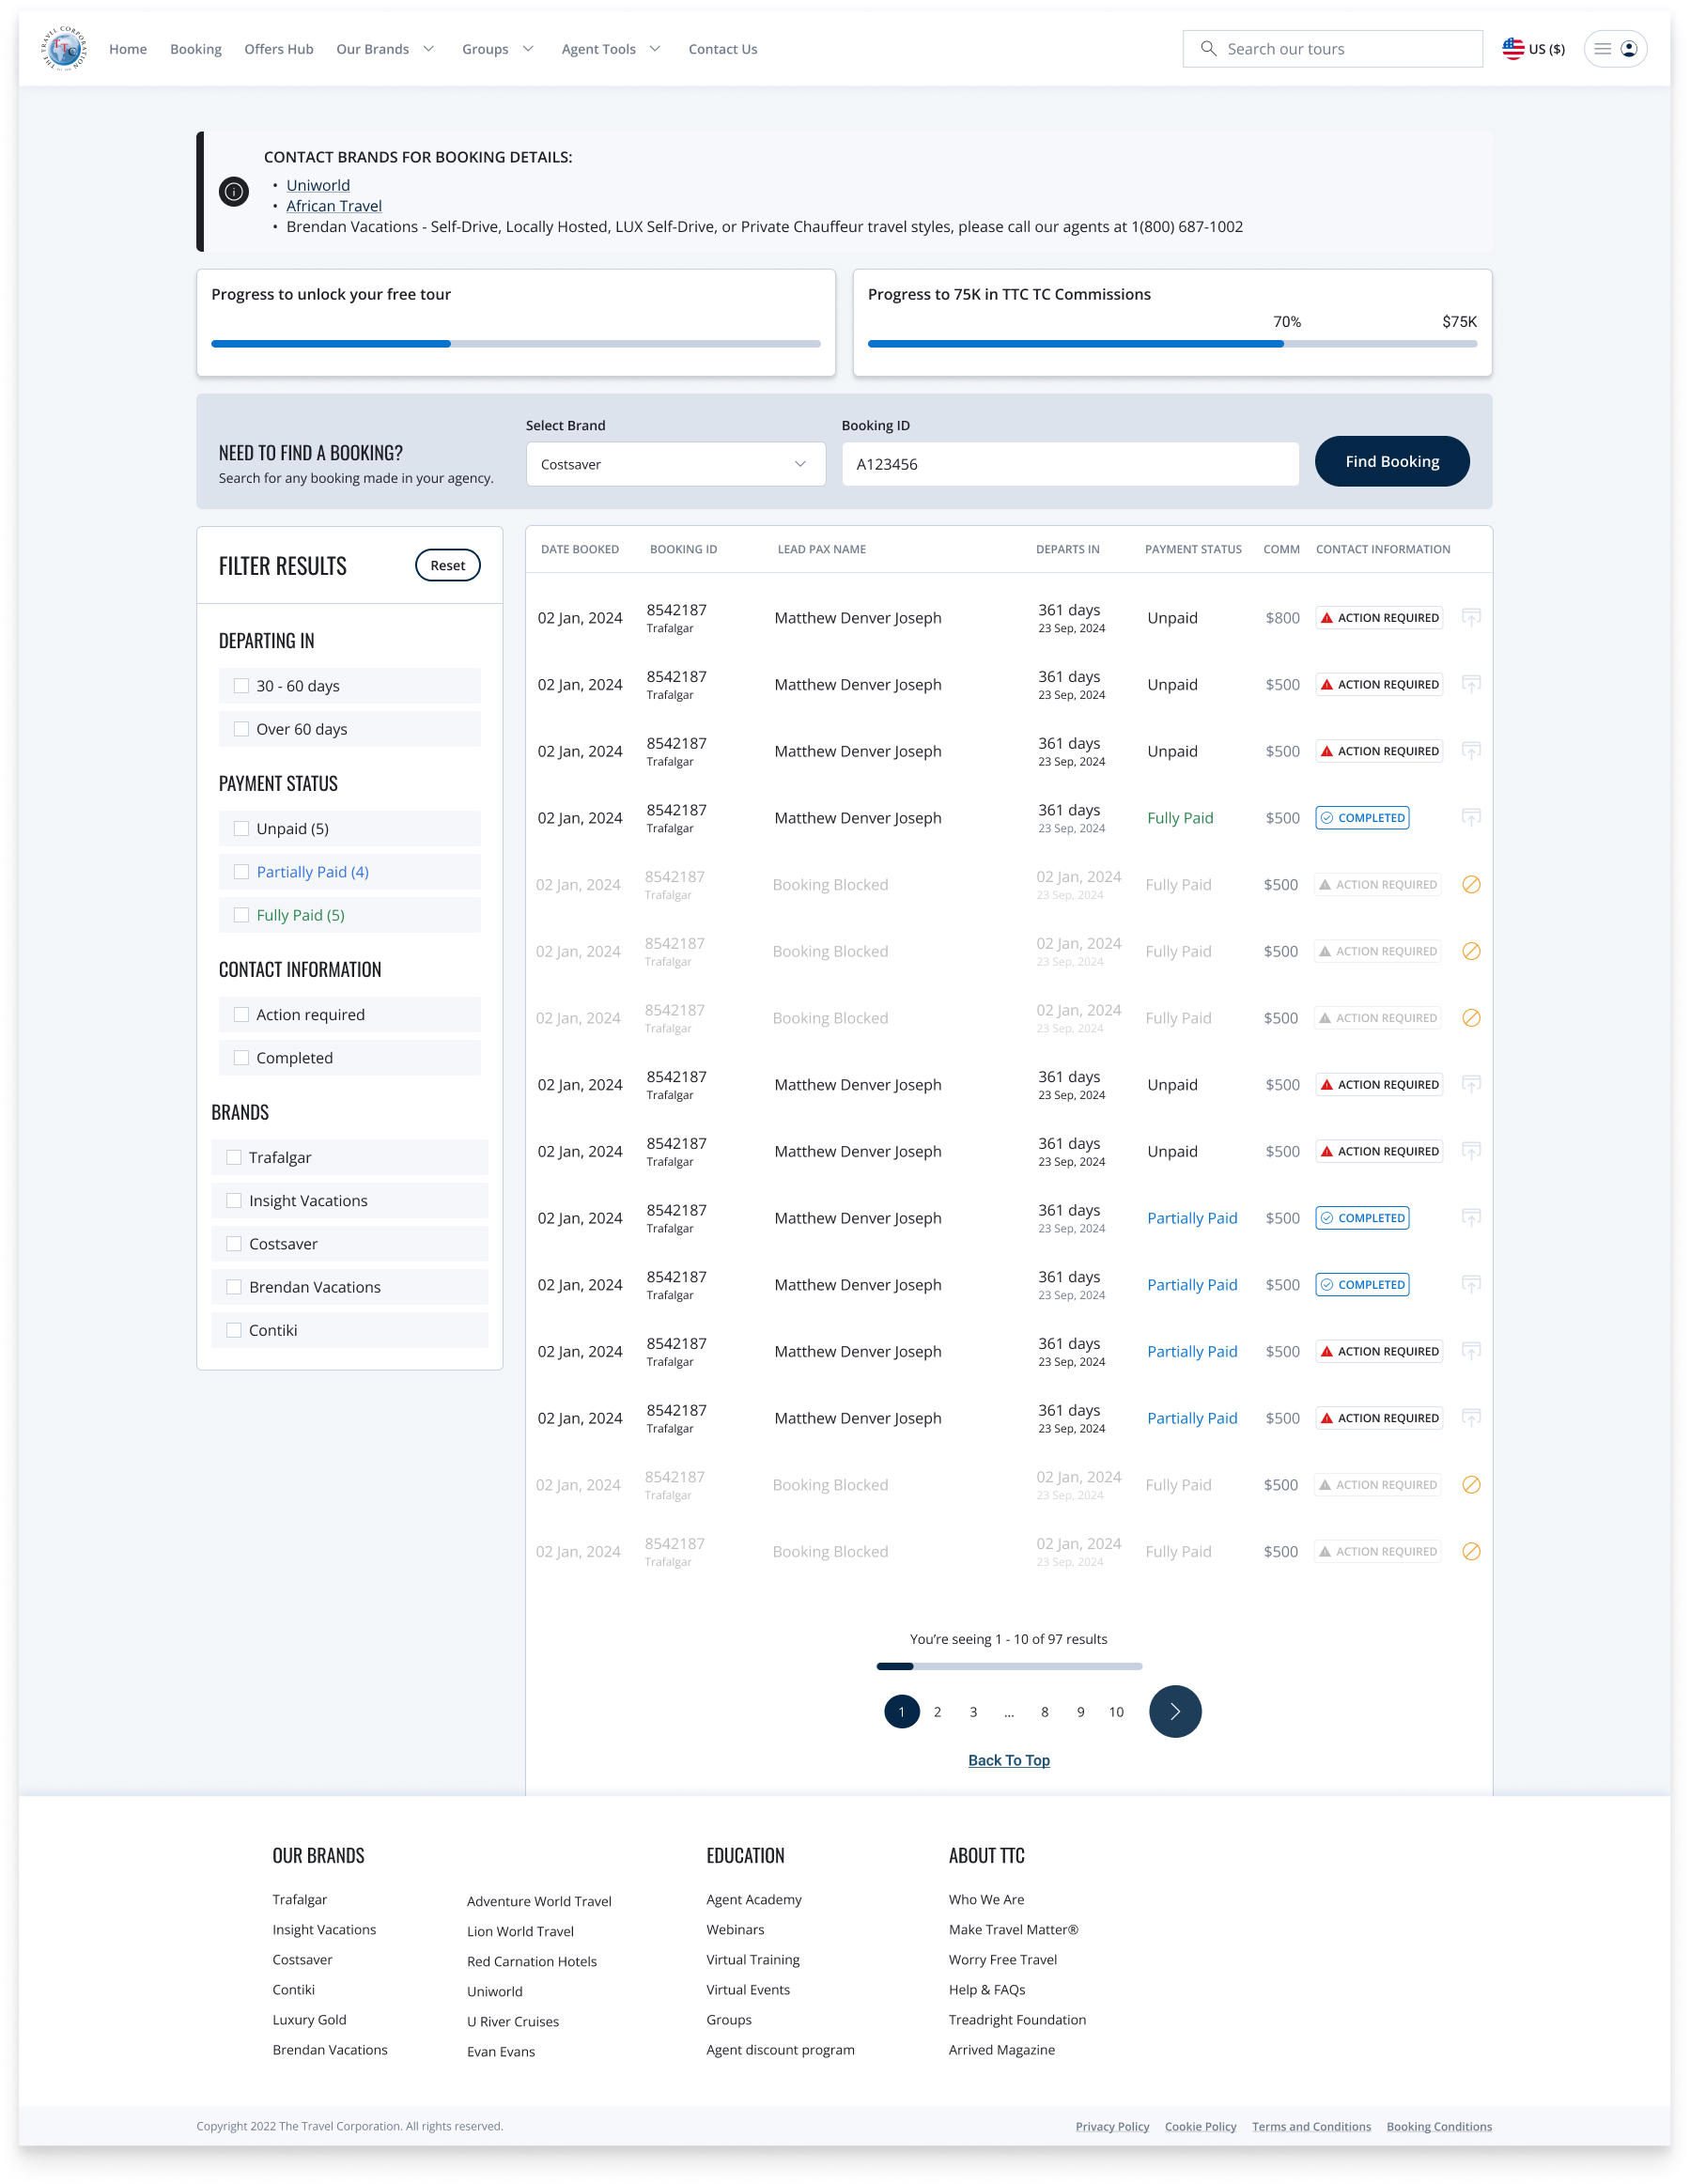Click the info icon in contact banner
The height and width of the screenshot is (2184, 1690).
234,191
